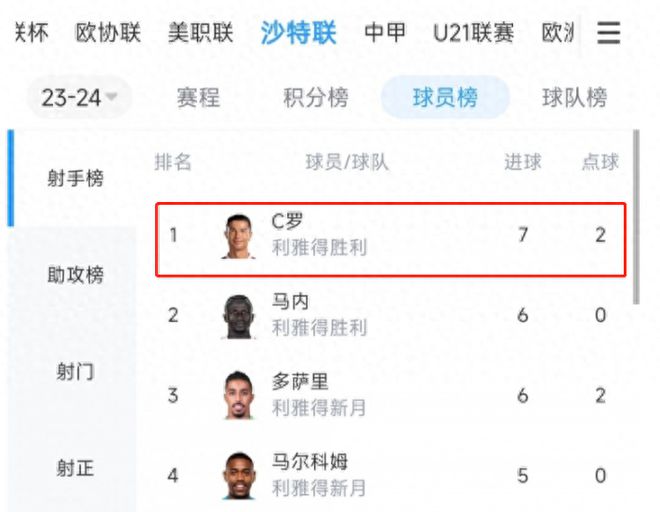This screenshot has width=660, height=512.
Task: Open the hamburger menu icon
Action: (x=608, y=33)
